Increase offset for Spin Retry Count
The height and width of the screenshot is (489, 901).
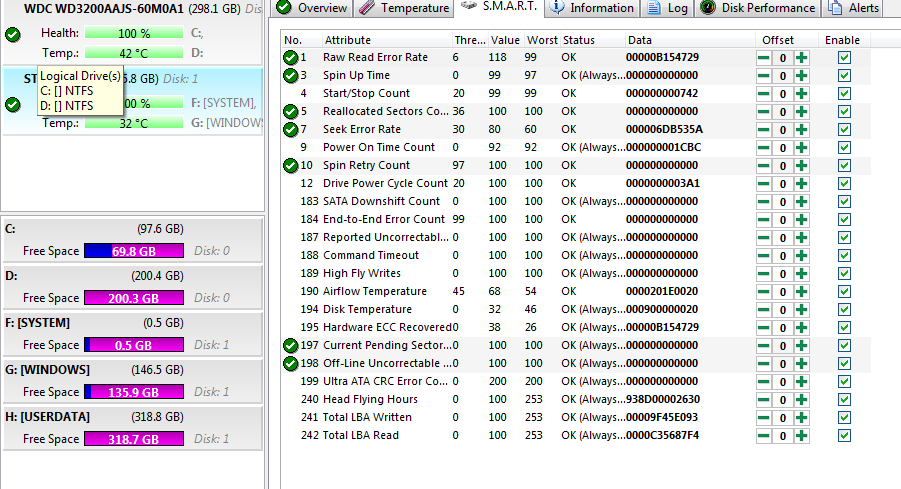point(802,166)
